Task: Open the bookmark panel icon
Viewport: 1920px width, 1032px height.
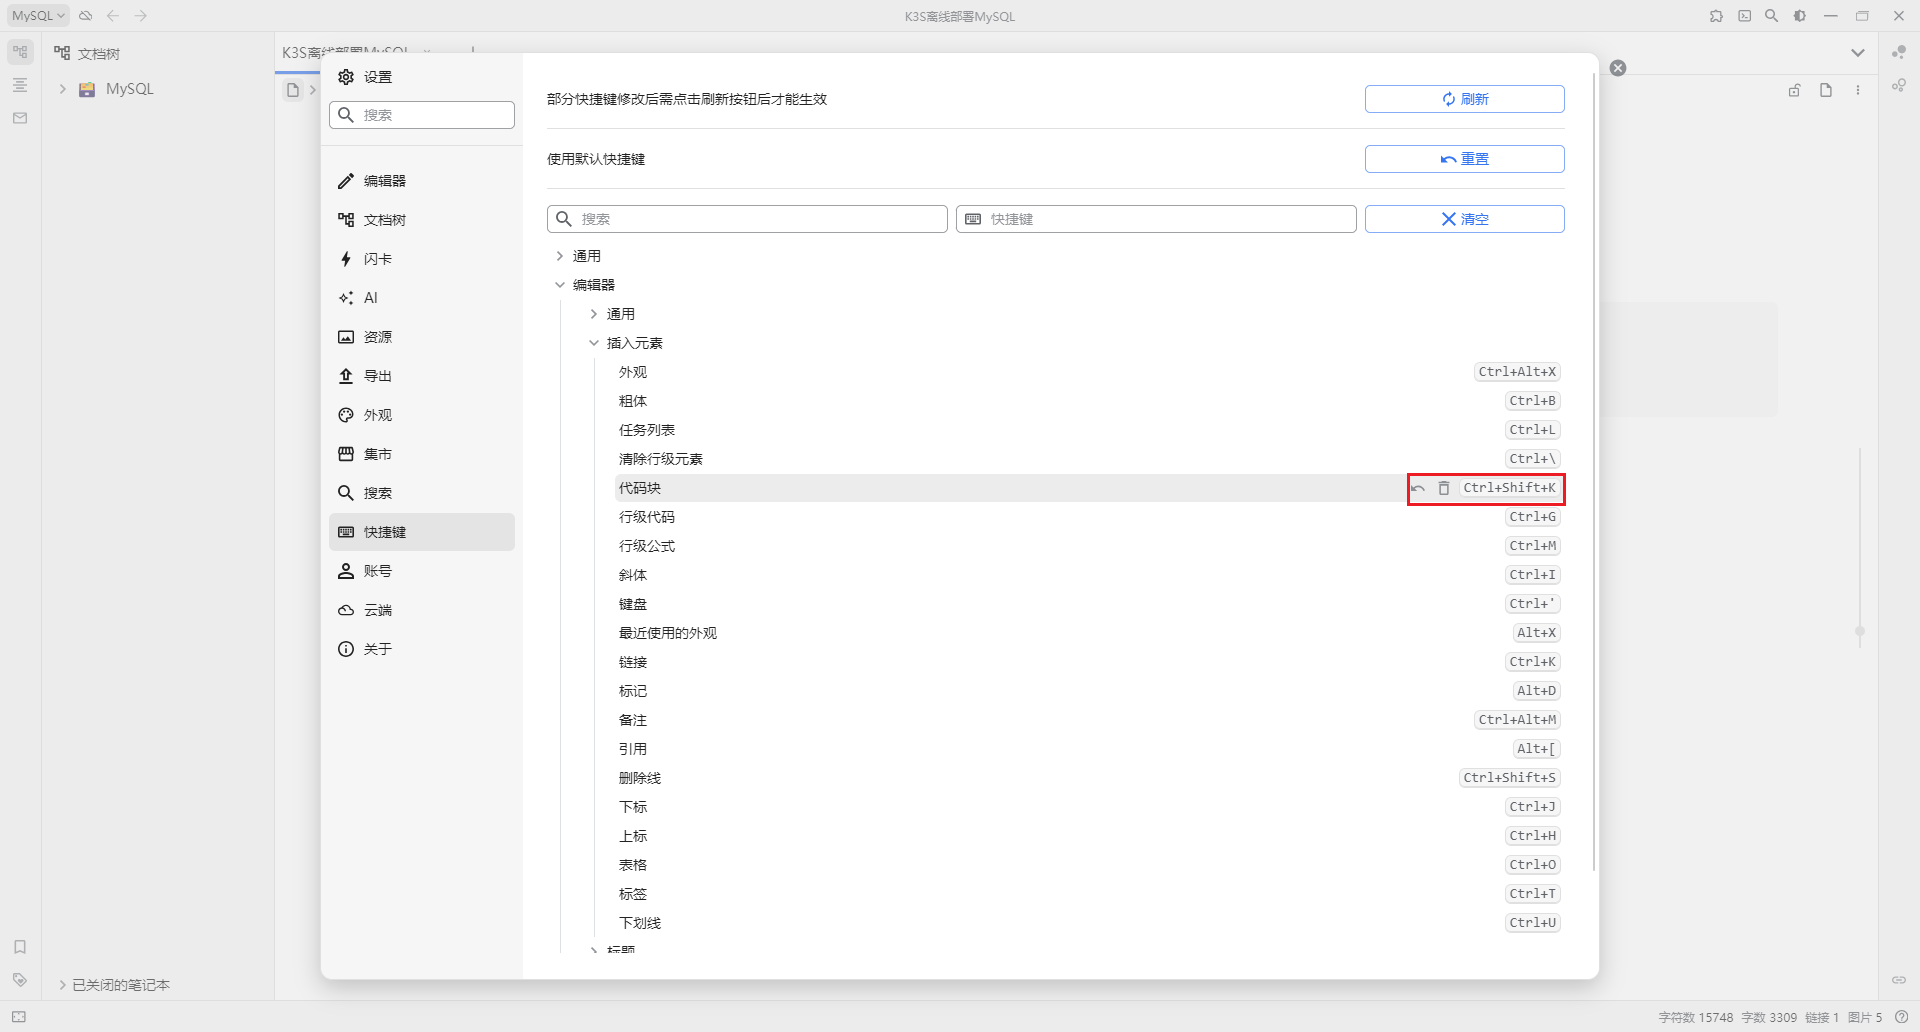Action: 20,947
